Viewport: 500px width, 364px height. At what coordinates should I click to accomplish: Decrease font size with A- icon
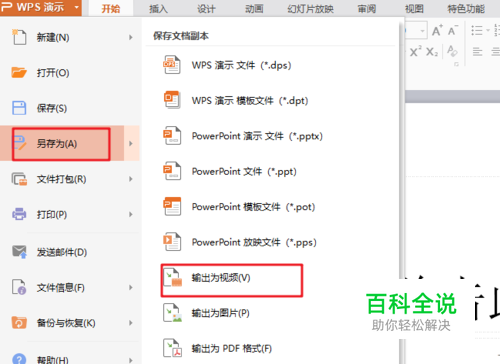(x=453, y=30)
